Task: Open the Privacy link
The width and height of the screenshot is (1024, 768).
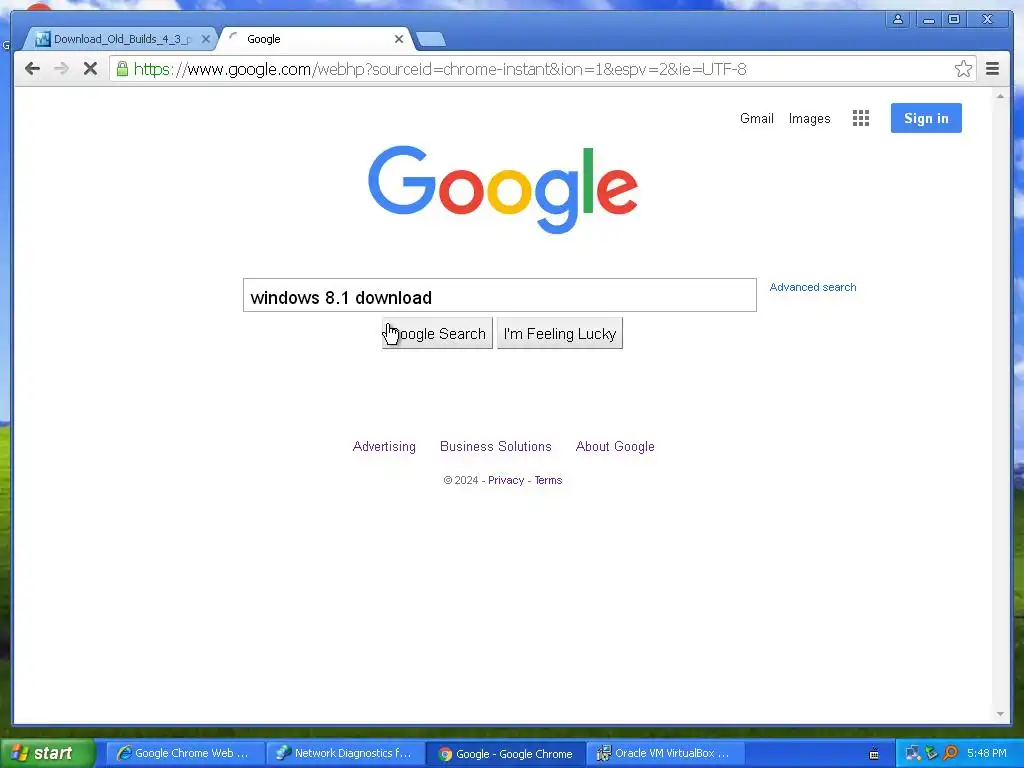Action: coord(505,480)
